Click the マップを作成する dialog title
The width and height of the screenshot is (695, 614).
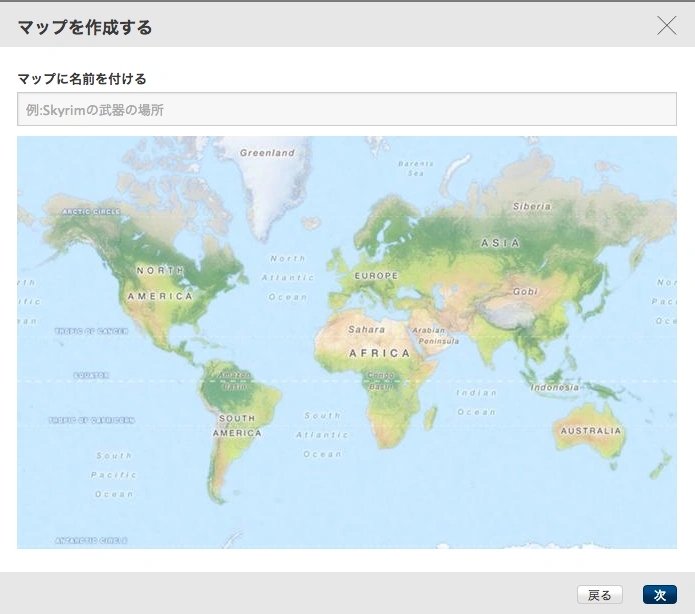click(85, 27)
